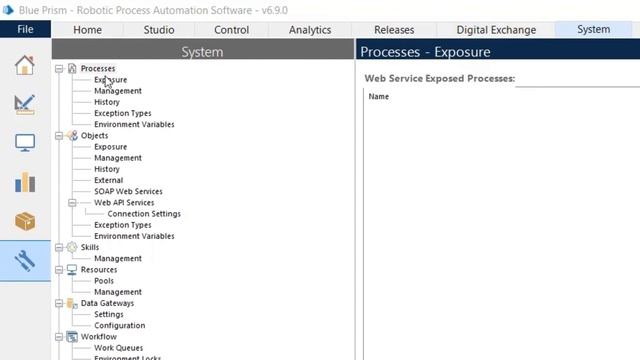Switch to the Home tab

coord(87,30)
